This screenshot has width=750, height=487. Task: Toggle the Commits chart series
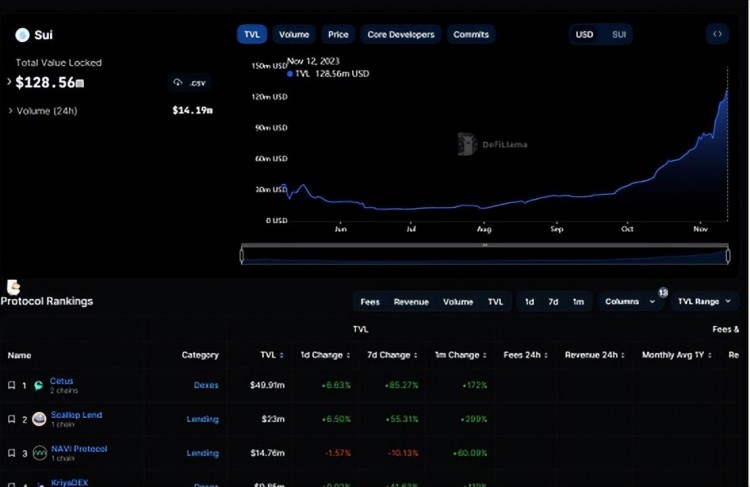(471, 34)
